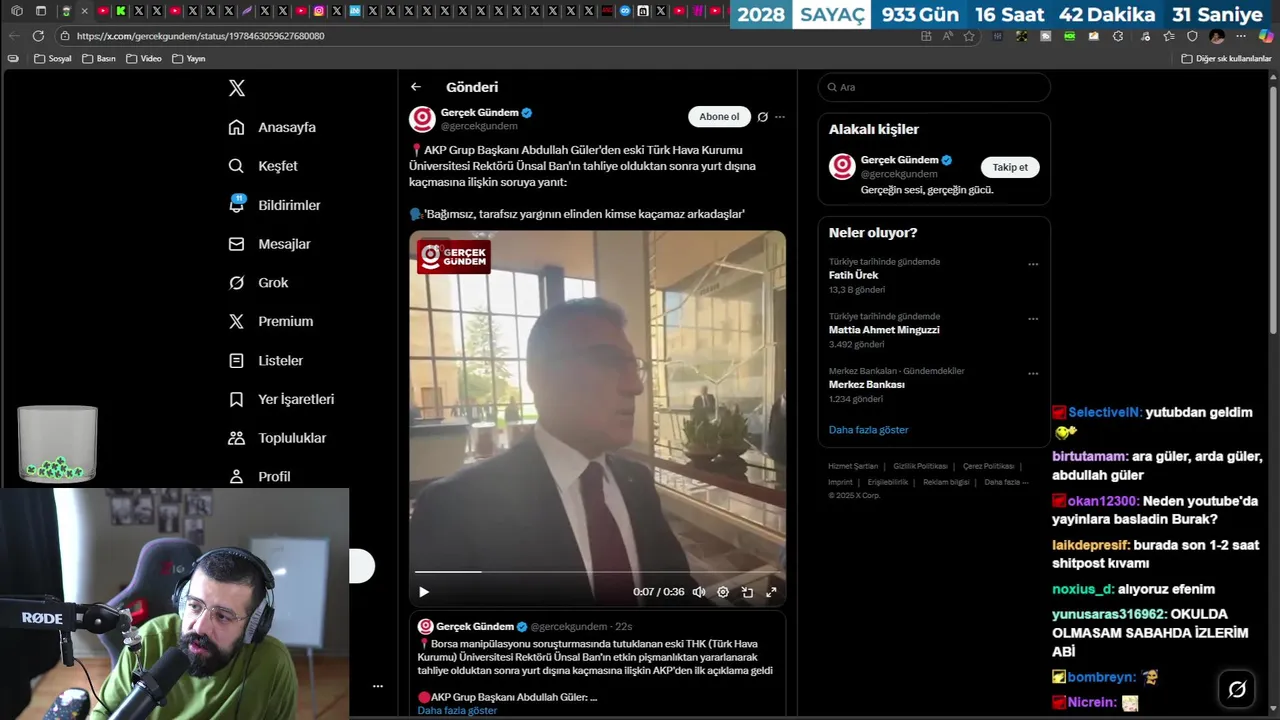Open the Mattia Ahmet Minguzzi trend

884,330
